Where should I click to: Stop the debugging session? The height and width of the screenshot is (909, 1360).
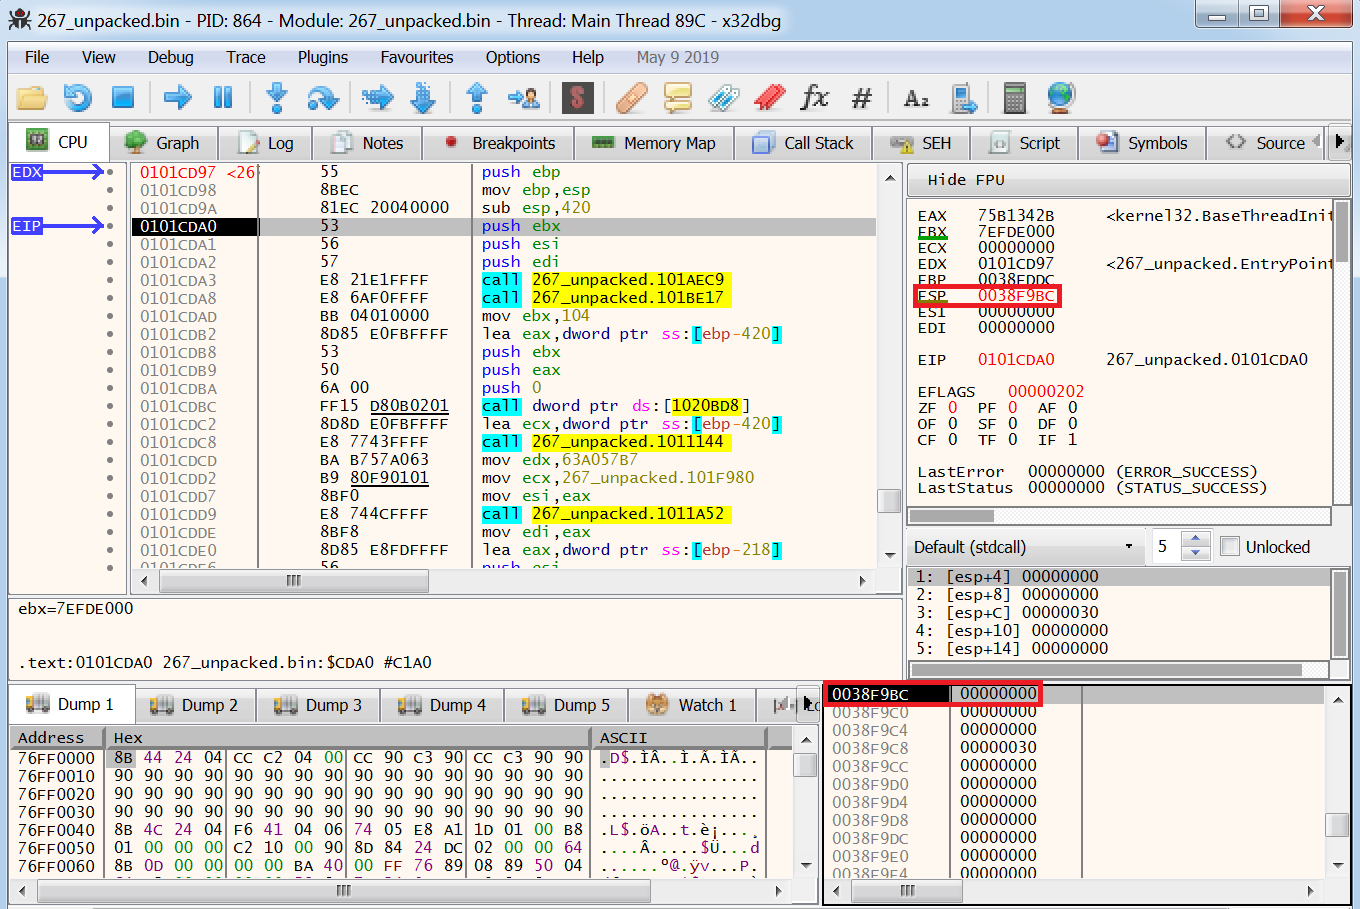point(123,98)
